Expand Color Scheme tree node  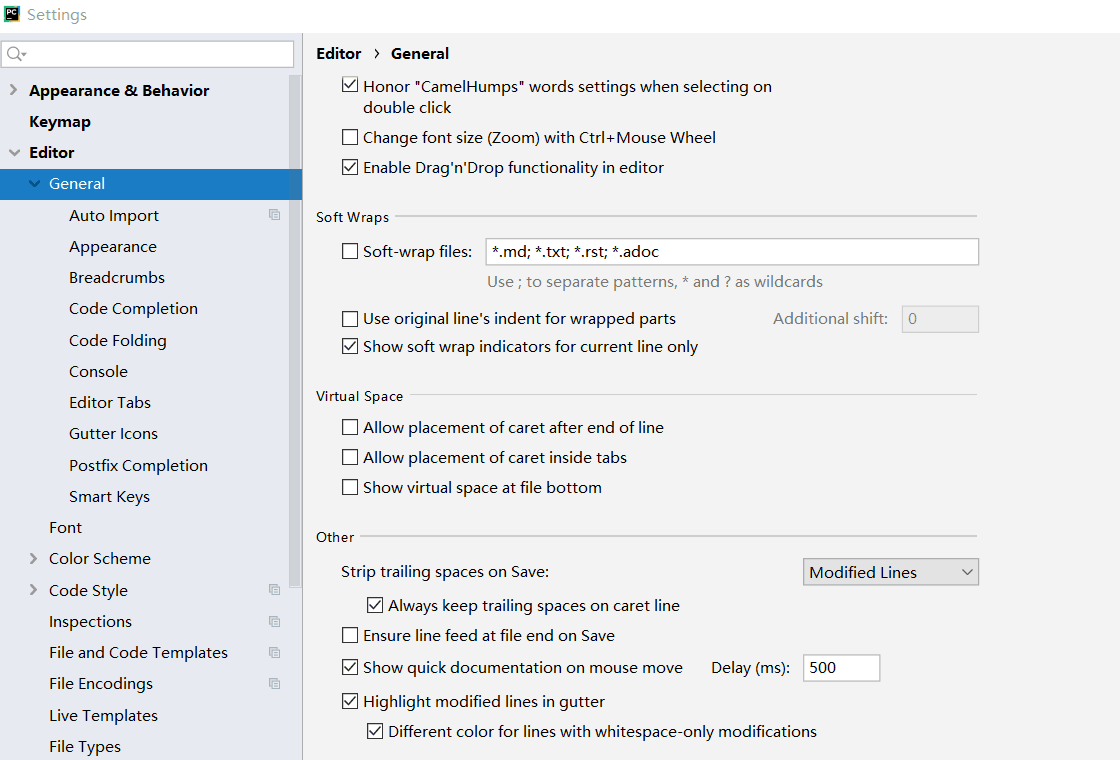click(x=34, y=559)
